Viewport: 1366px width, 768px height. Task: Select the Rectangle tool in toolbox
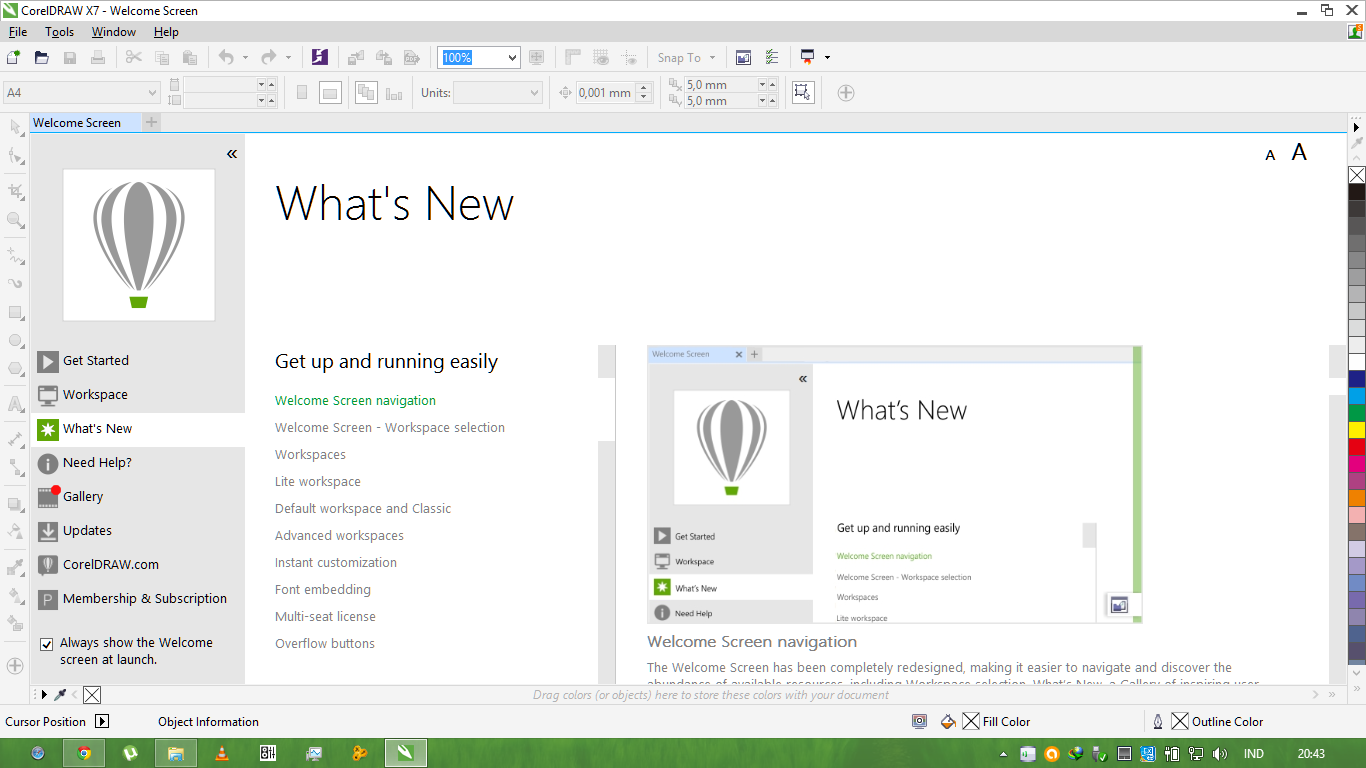pyautogui.click(x=15, y=312)
